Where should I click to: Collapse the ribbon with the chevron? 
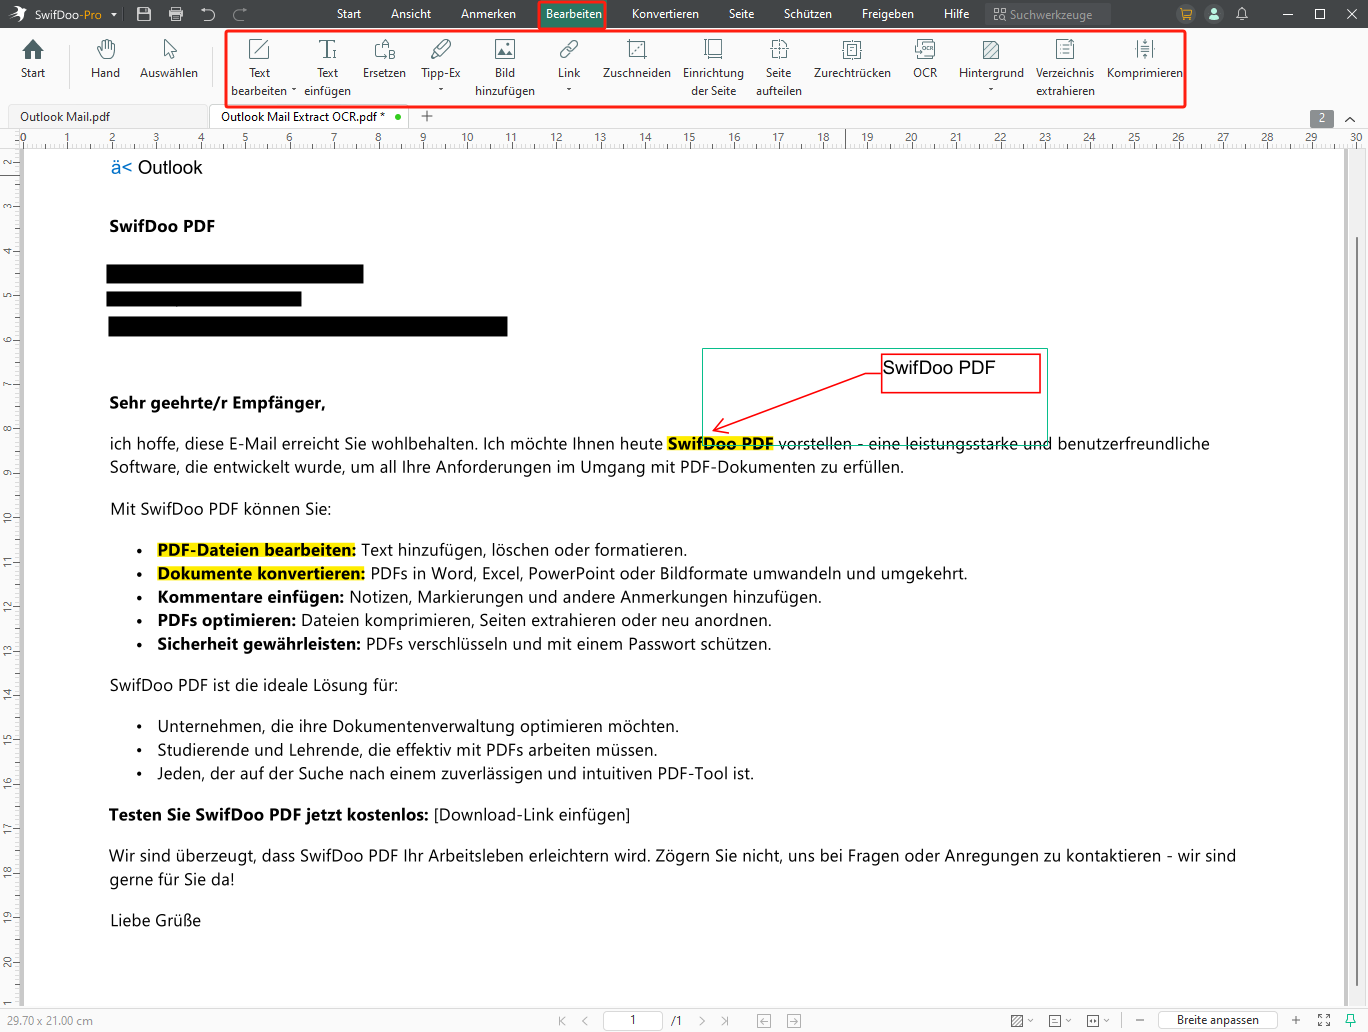click(1350, 119)
